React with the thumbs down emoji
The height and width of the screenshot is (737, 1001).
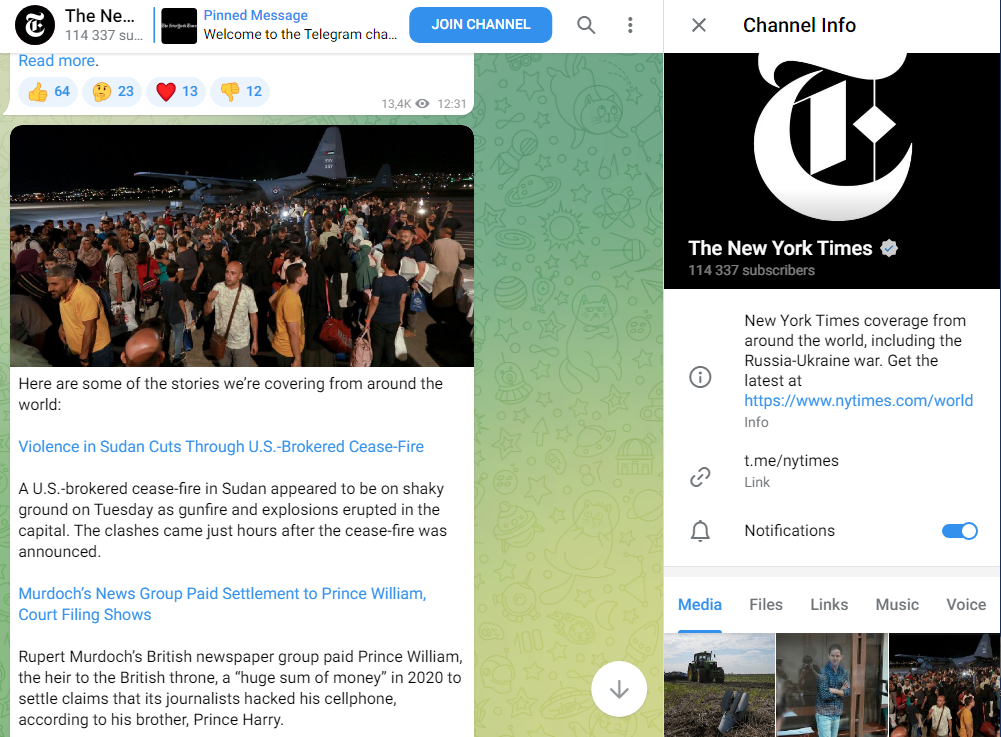239,91
